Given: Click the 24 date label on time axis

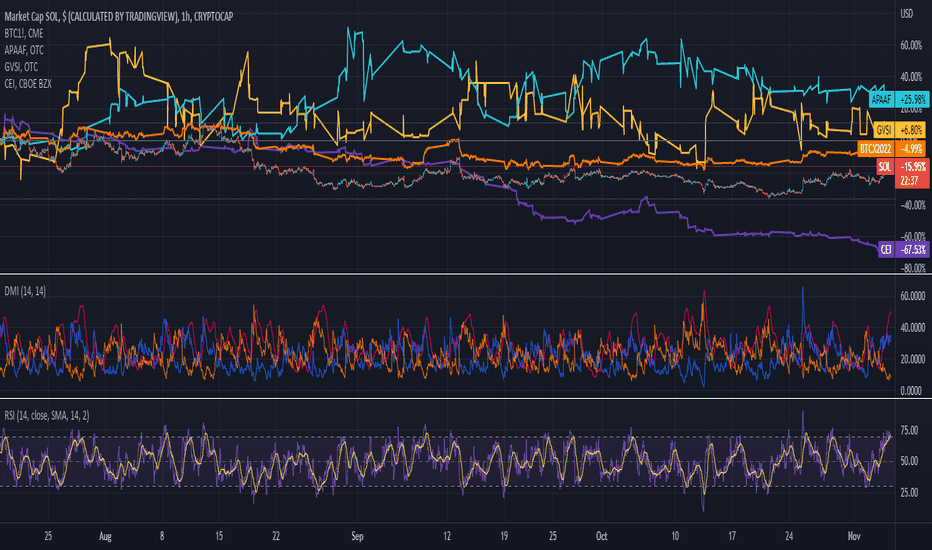Looking at the screenshot, I should tap(789, 536).
